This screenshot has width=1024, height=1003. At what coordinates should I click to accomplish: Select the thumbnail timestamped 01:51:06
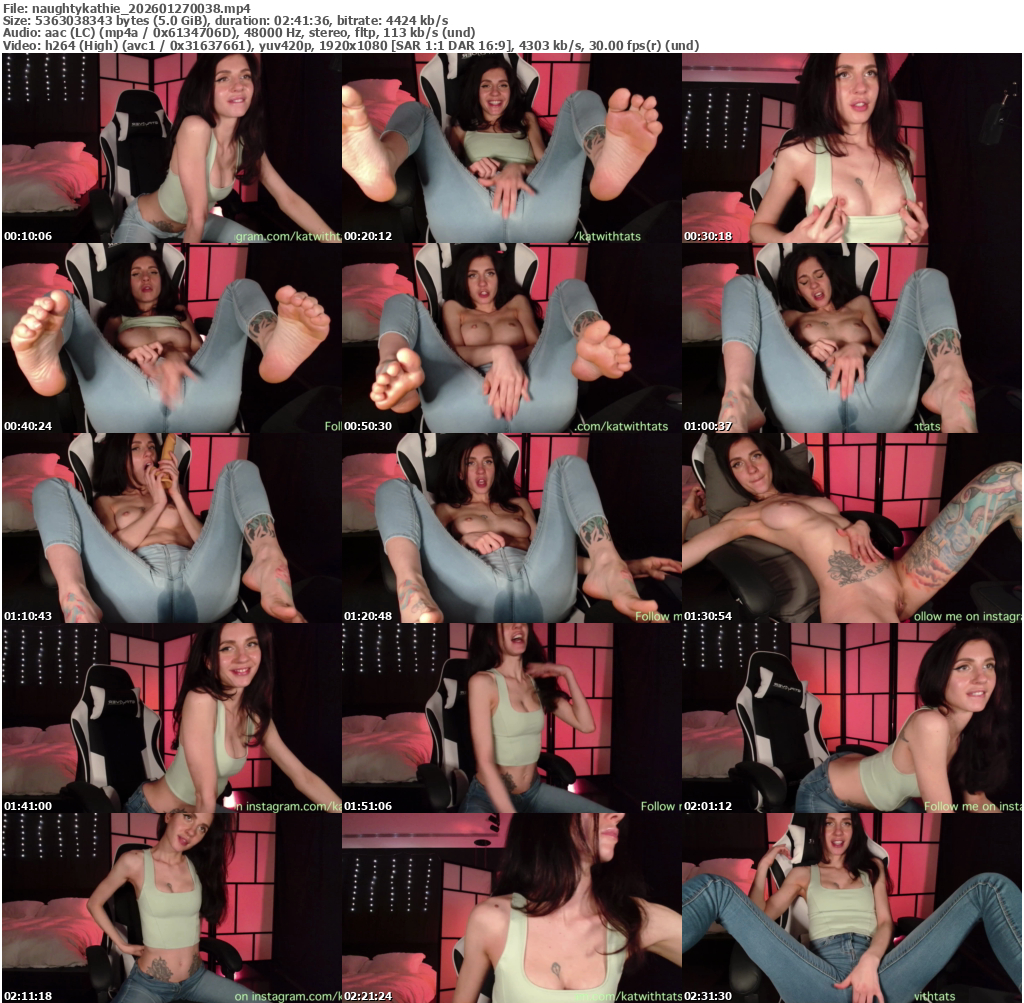(x=511, y=718)
